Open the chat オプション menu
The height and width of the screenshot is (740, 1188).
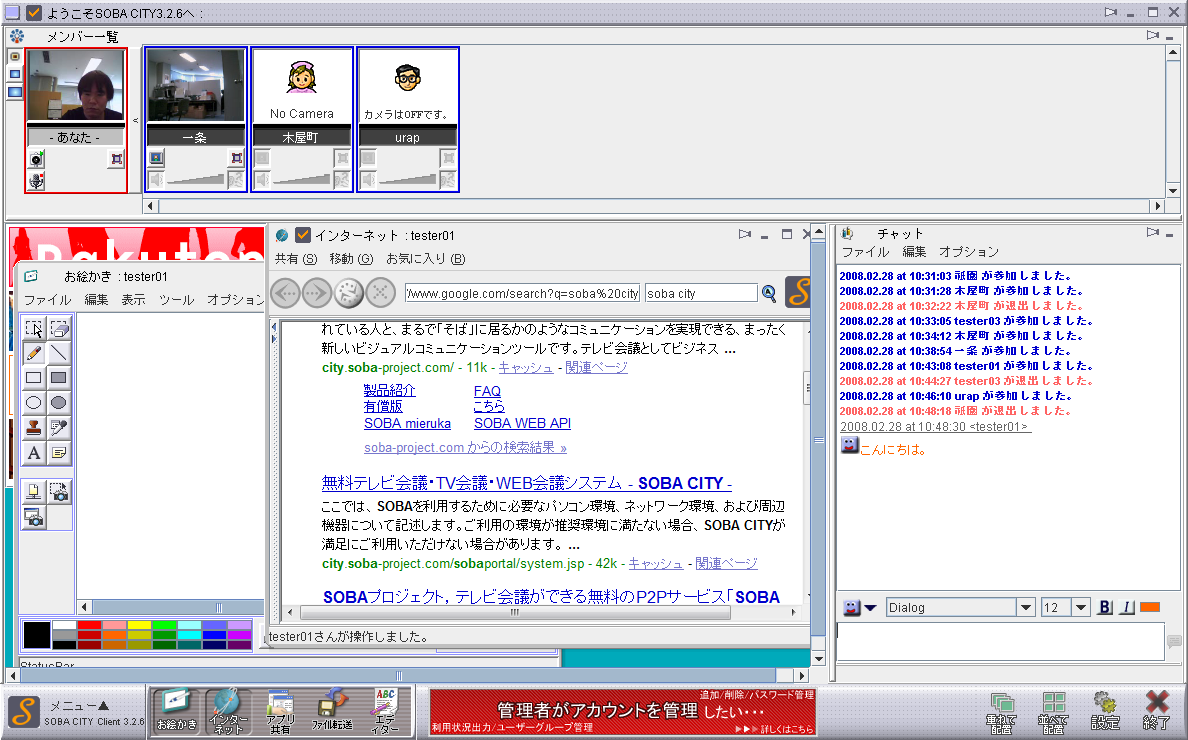tap(969, 251)
